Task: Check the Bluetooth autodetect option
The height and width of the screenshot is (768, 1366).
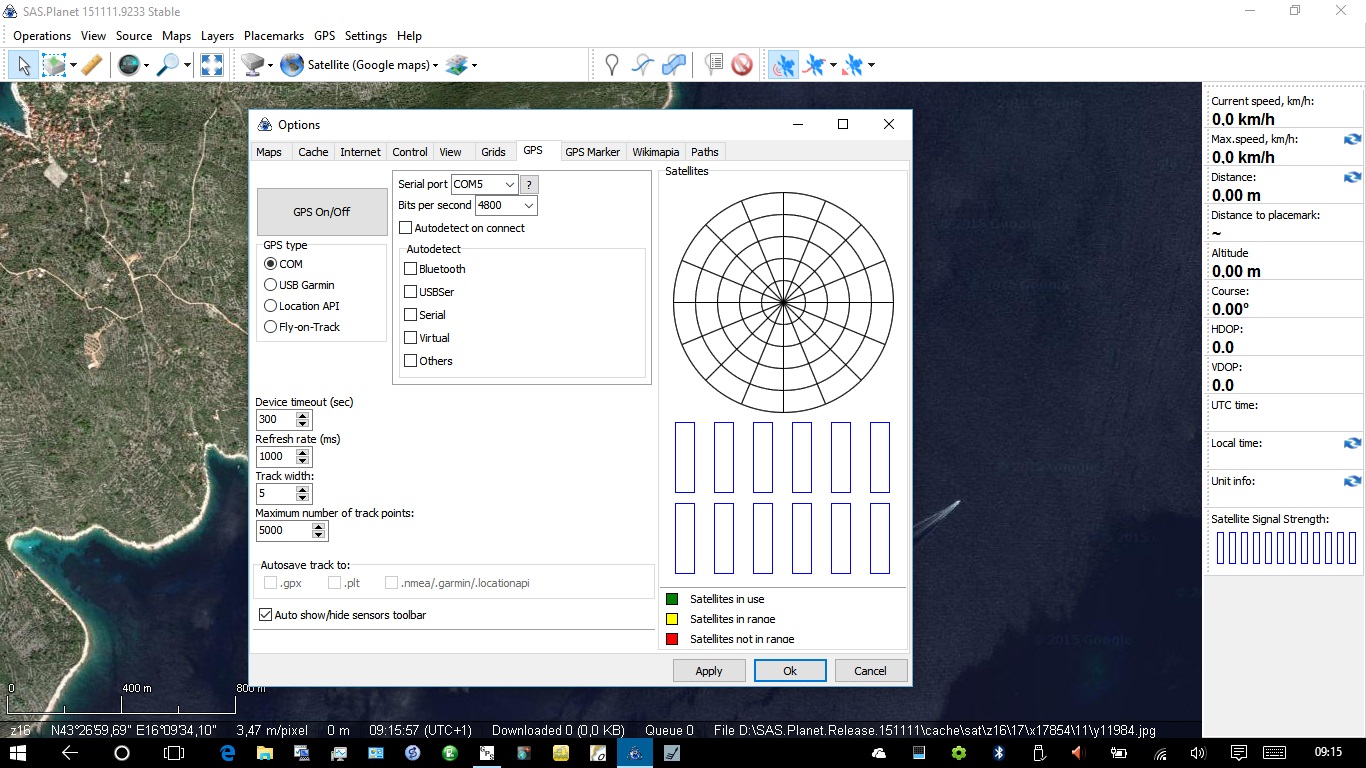Action: (x=410, y=269)
